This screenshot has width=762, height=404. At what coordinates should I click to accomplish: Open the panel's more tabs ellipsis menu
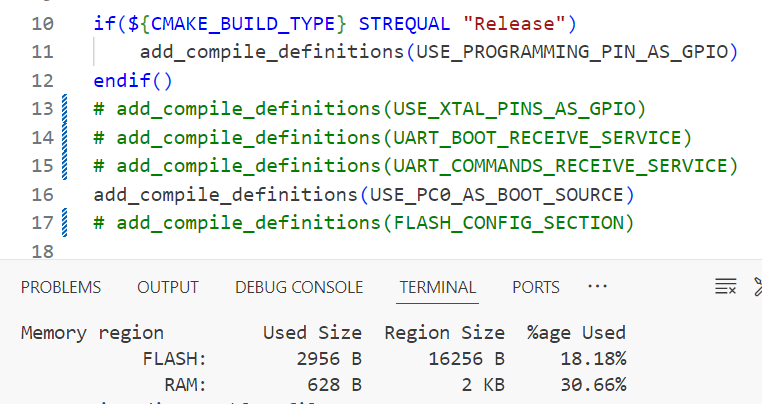pos(598,287)
